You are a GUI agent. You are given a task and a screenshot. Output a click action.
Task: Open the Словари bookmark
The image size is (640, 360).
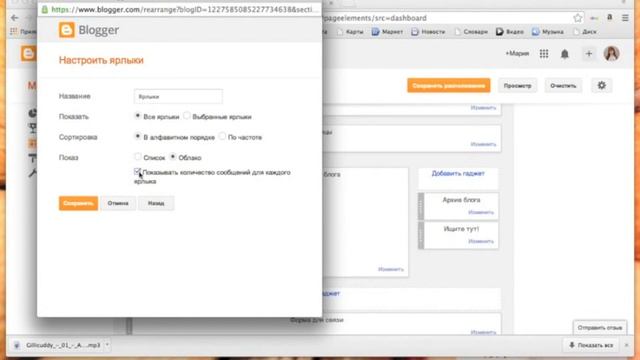click(x=471, y=32)
